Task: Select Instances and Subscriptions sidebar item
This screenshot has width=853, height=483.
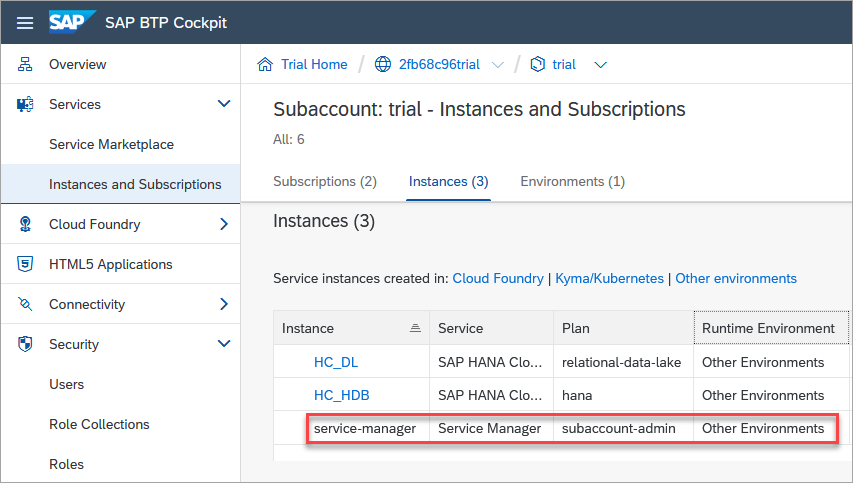Action: click(x=121, y=184)
